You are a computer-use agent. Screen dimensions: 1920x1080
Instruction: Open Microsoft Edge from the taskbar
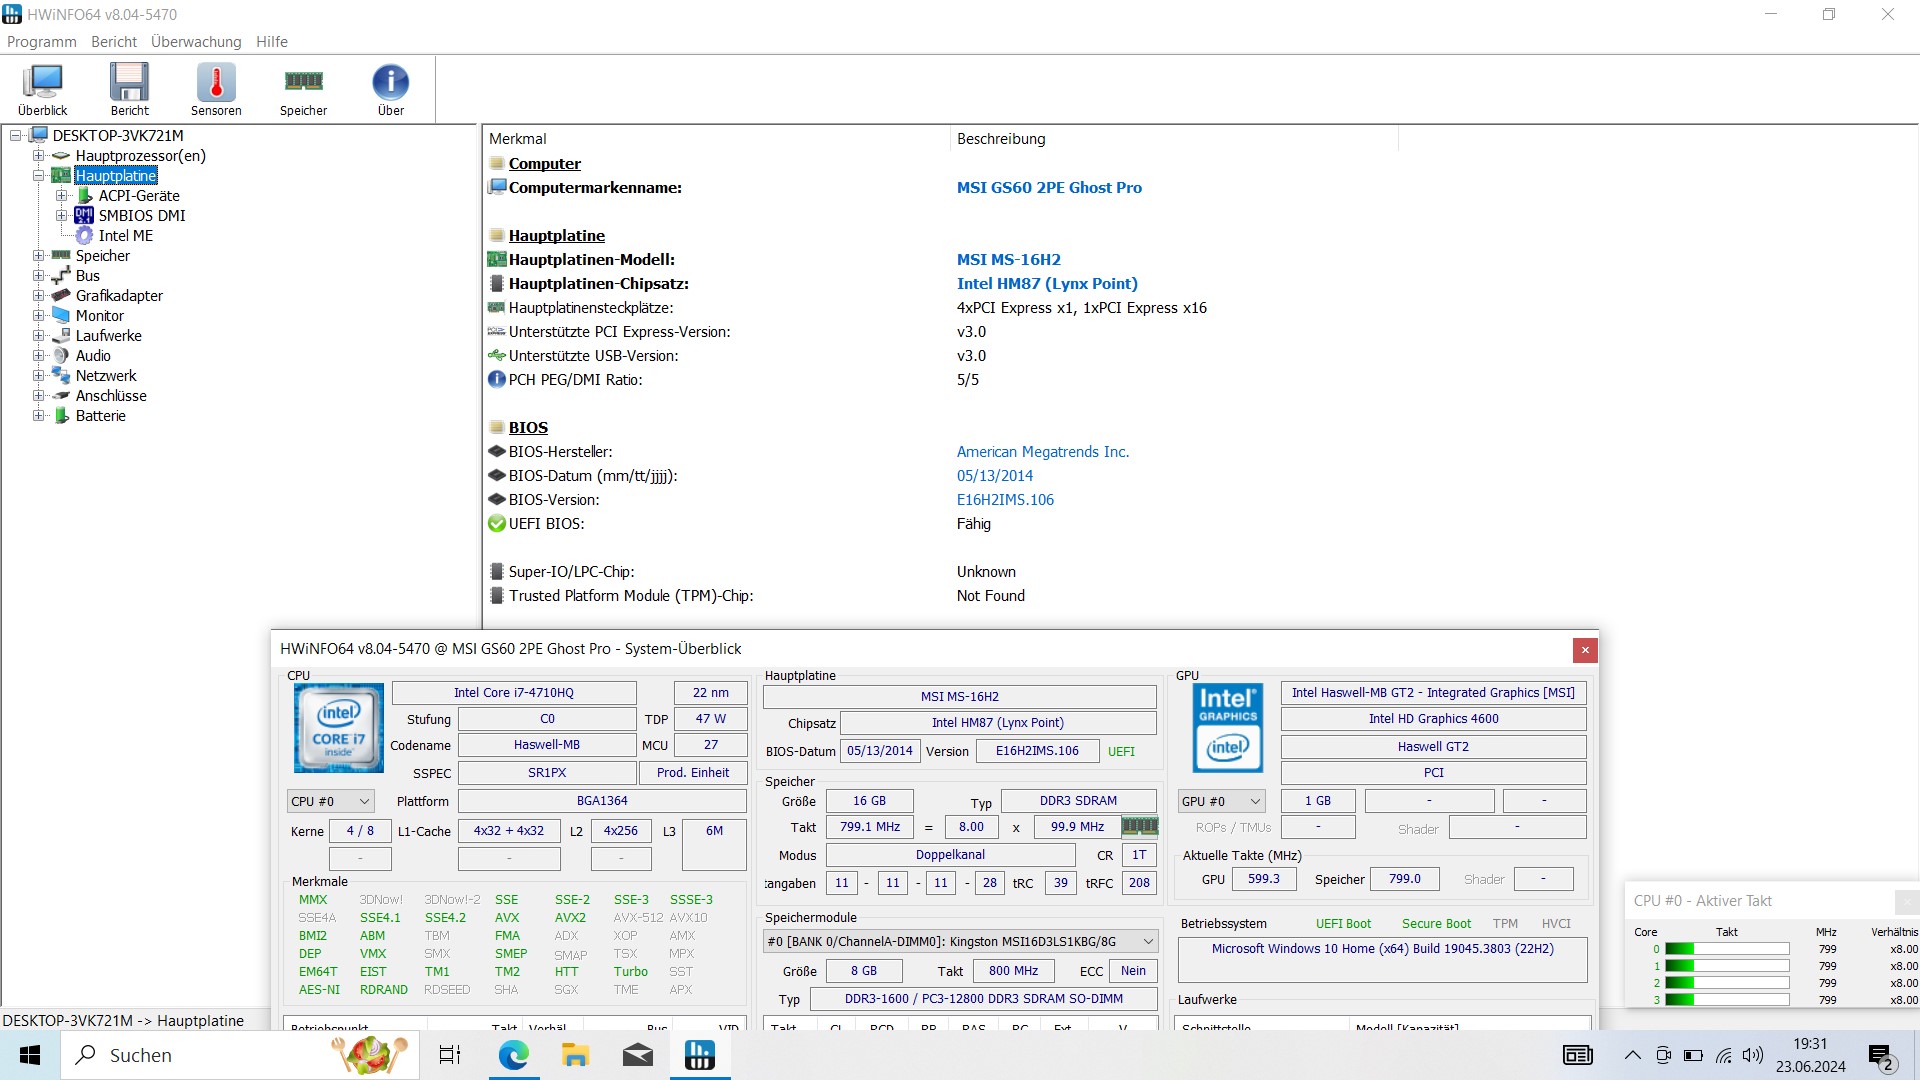tap(513, 1055)
